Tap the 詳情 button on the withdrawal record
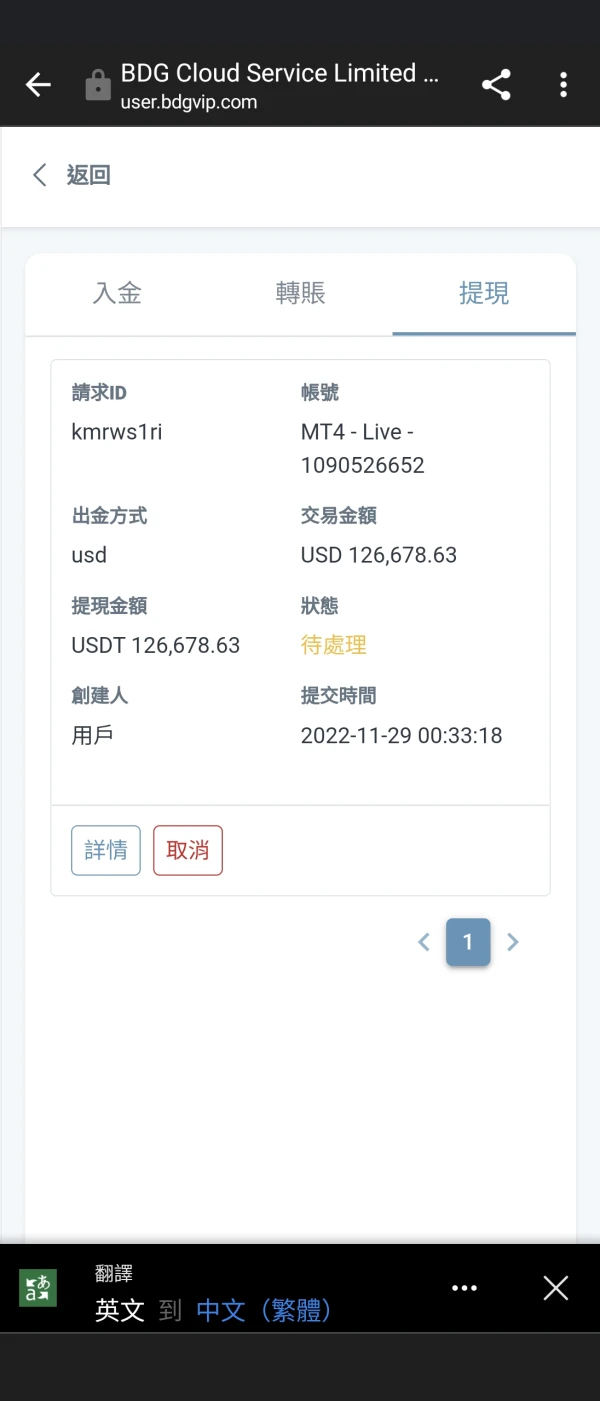The height and width of the screenshot is (1401, 600). [x=105, y=850]
